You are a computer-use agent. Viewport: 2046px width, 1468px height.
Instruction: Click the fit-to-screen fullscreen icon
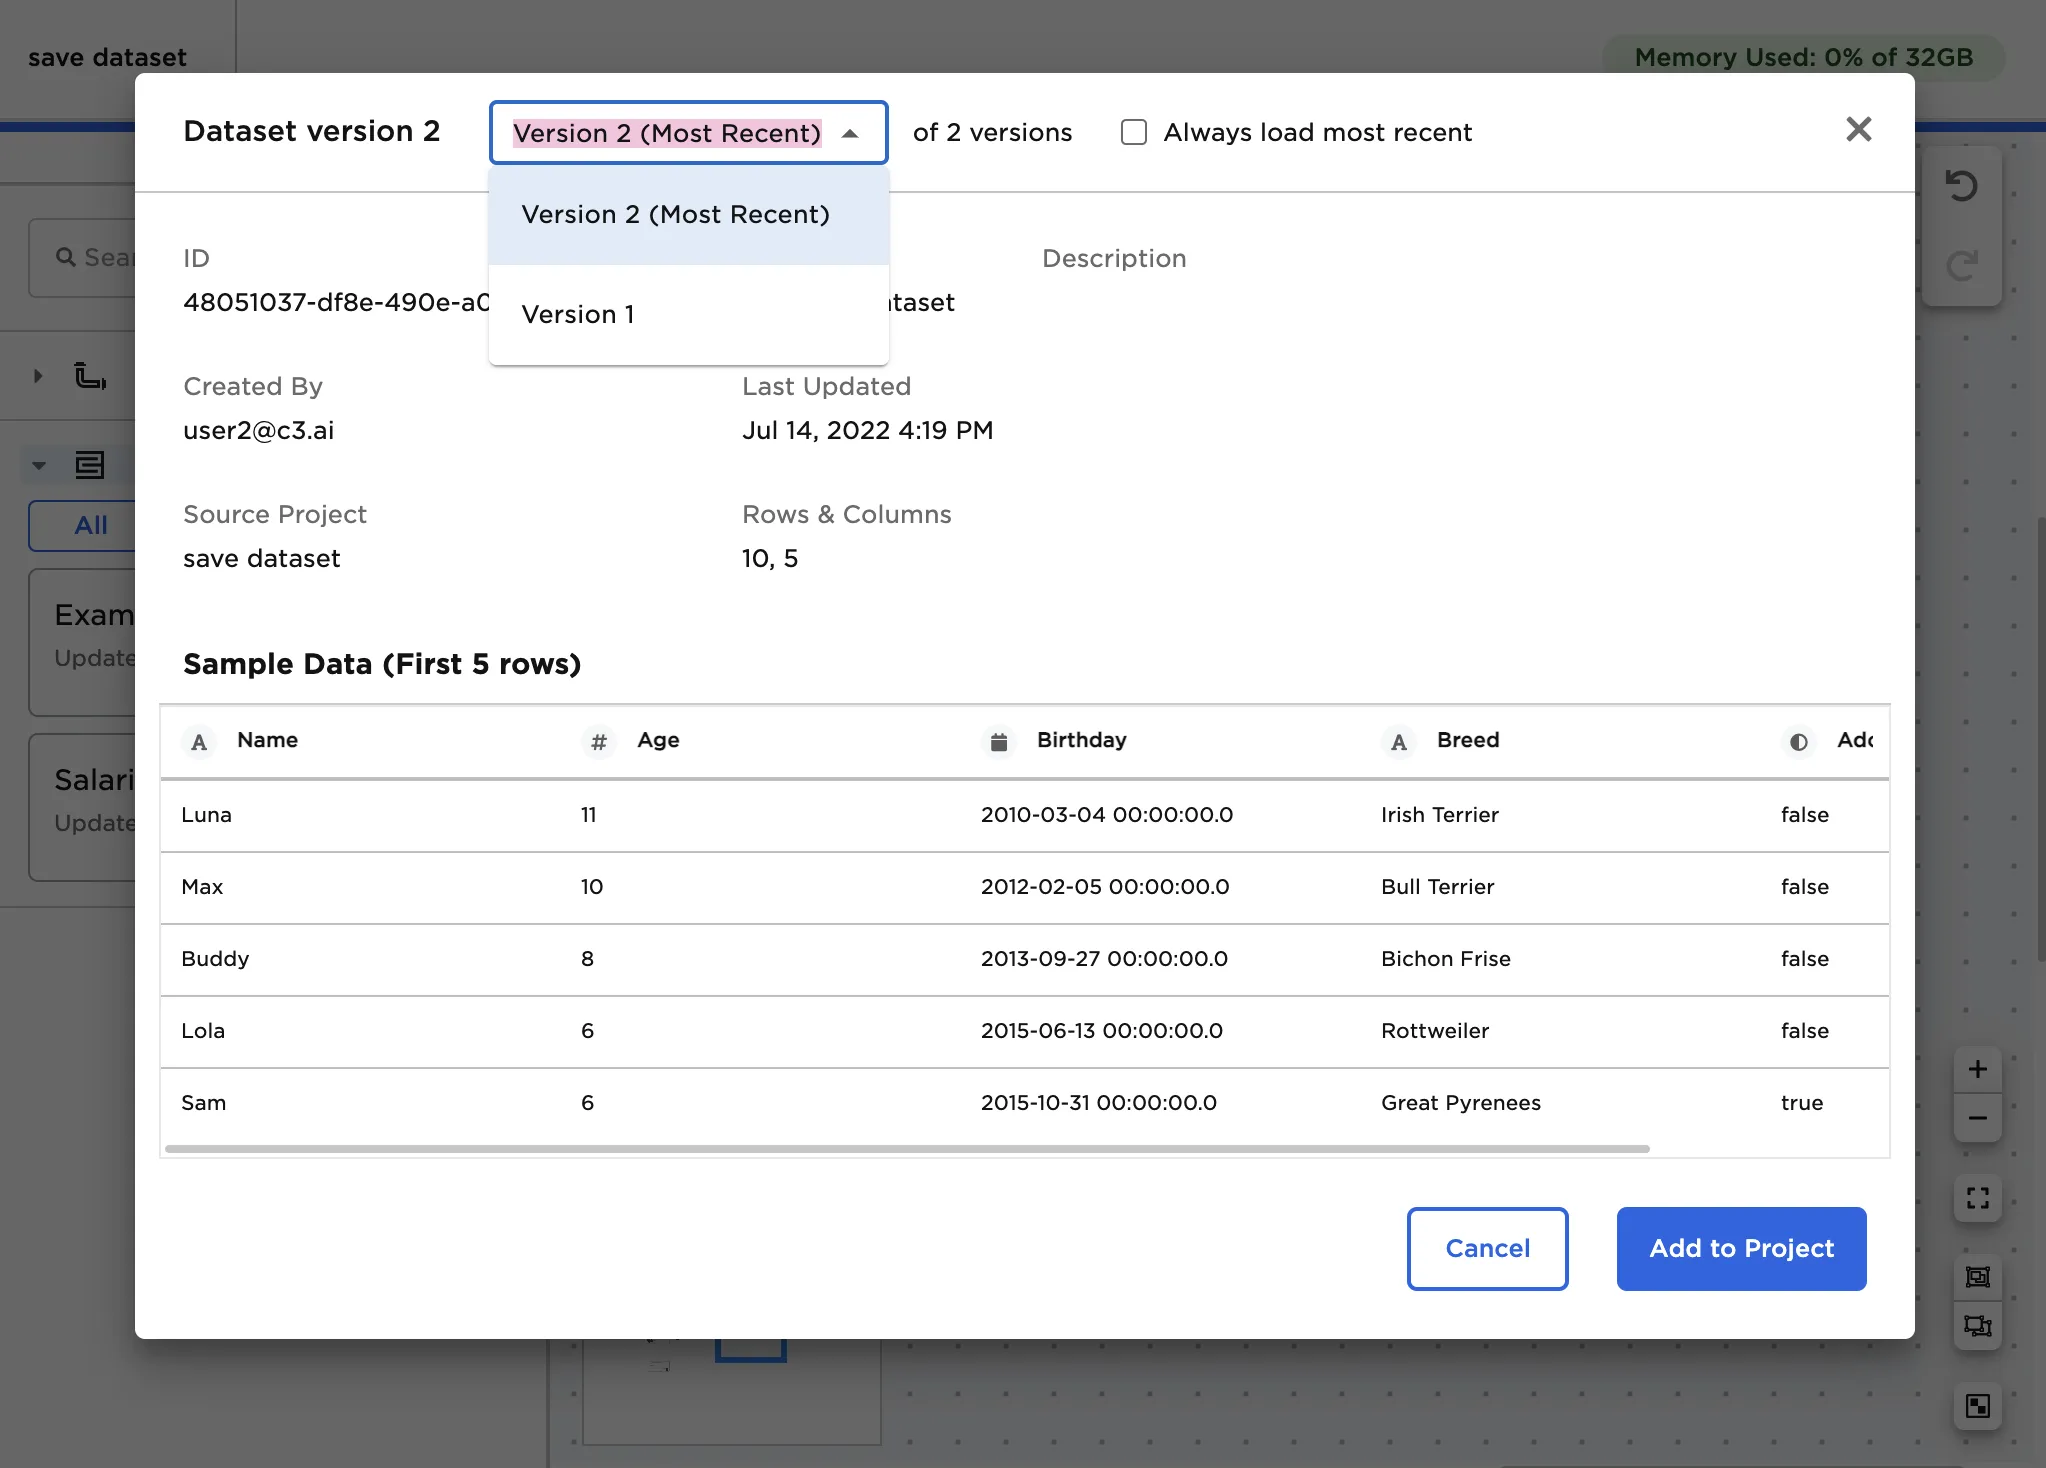[x=1977, y=1198]
